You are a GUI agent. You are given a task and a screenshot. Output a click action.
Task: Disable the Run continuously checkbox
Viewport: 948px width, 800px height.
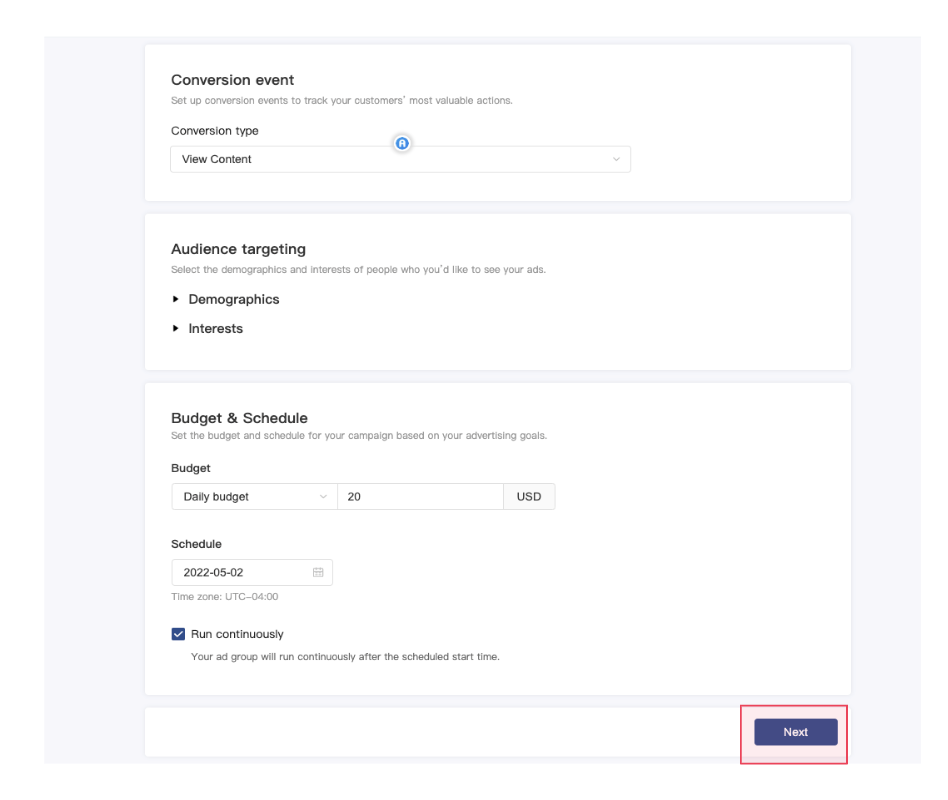coord(176,634)
